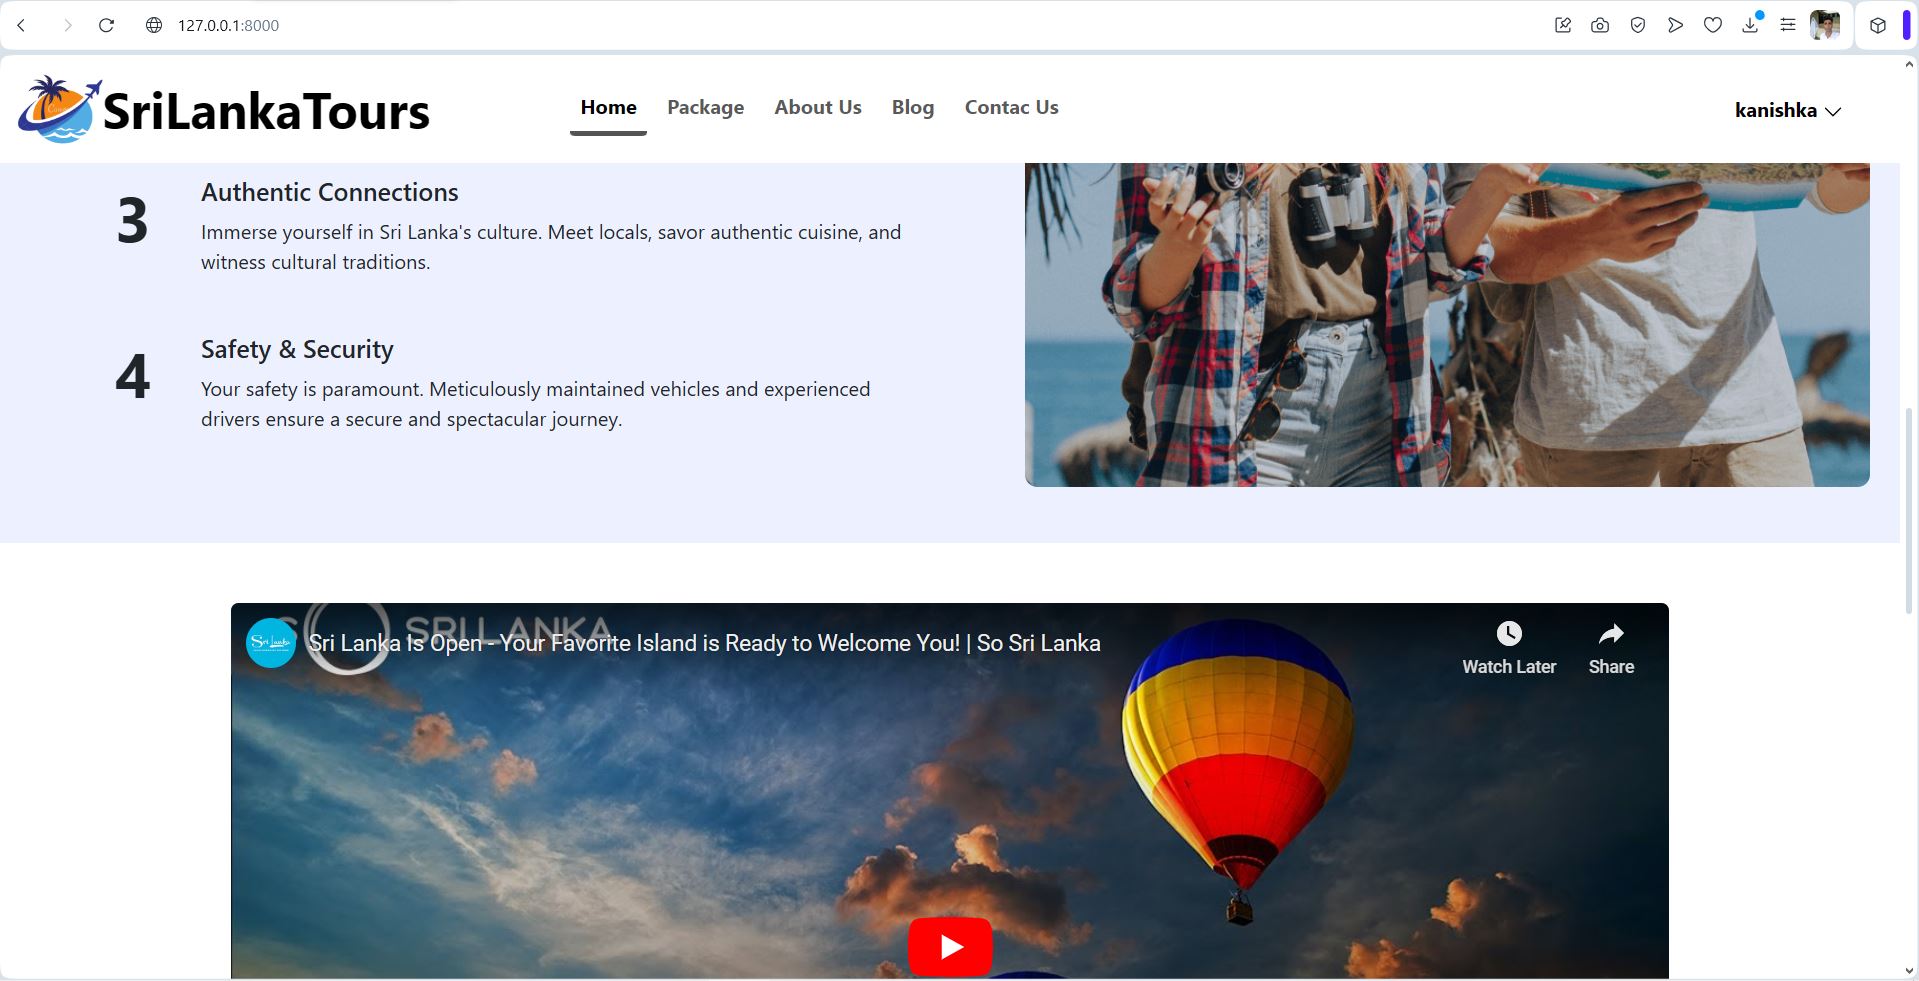Open the easy setup sliders icon
This screenshot has width=1919, height=981.
click(1788, 25)
